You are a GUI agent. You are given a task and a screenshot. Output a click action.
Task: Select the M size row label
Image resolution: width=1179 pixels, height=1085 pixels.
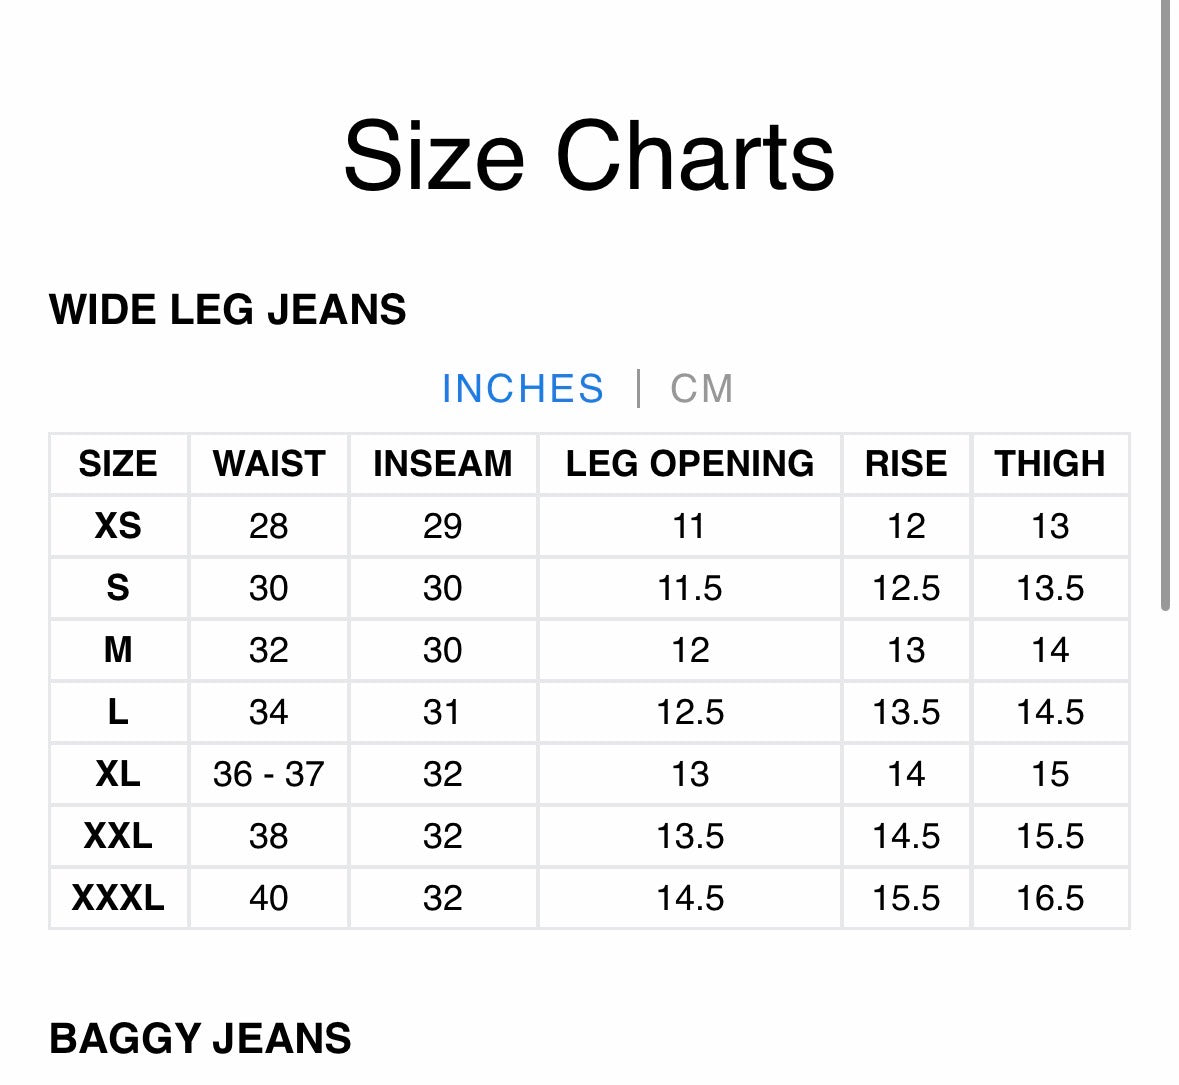click(x=118, y=650)
